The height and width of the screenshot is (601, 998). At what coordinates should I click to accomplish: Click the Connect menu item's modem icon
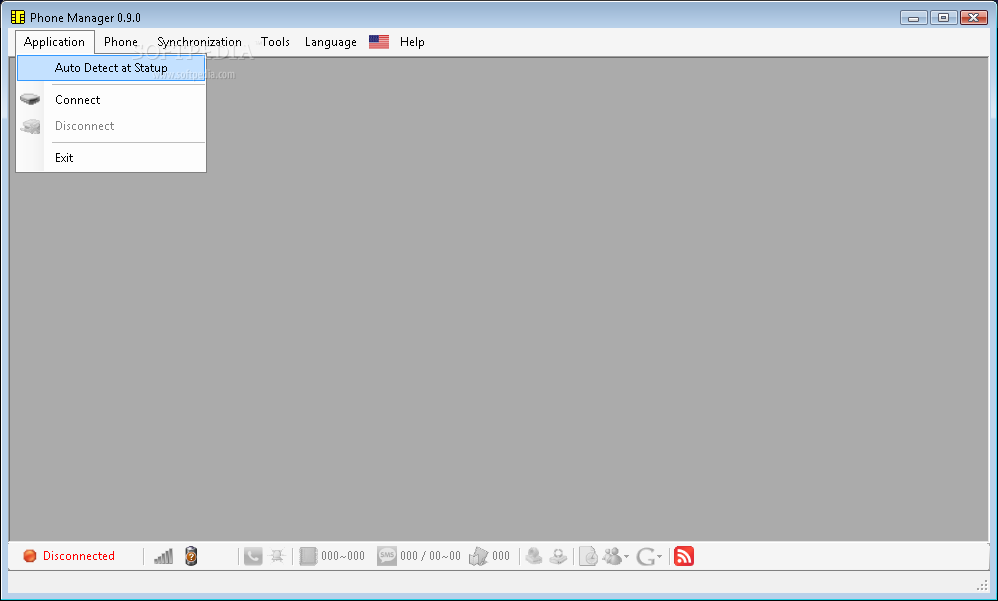click(x=30, y=99)
